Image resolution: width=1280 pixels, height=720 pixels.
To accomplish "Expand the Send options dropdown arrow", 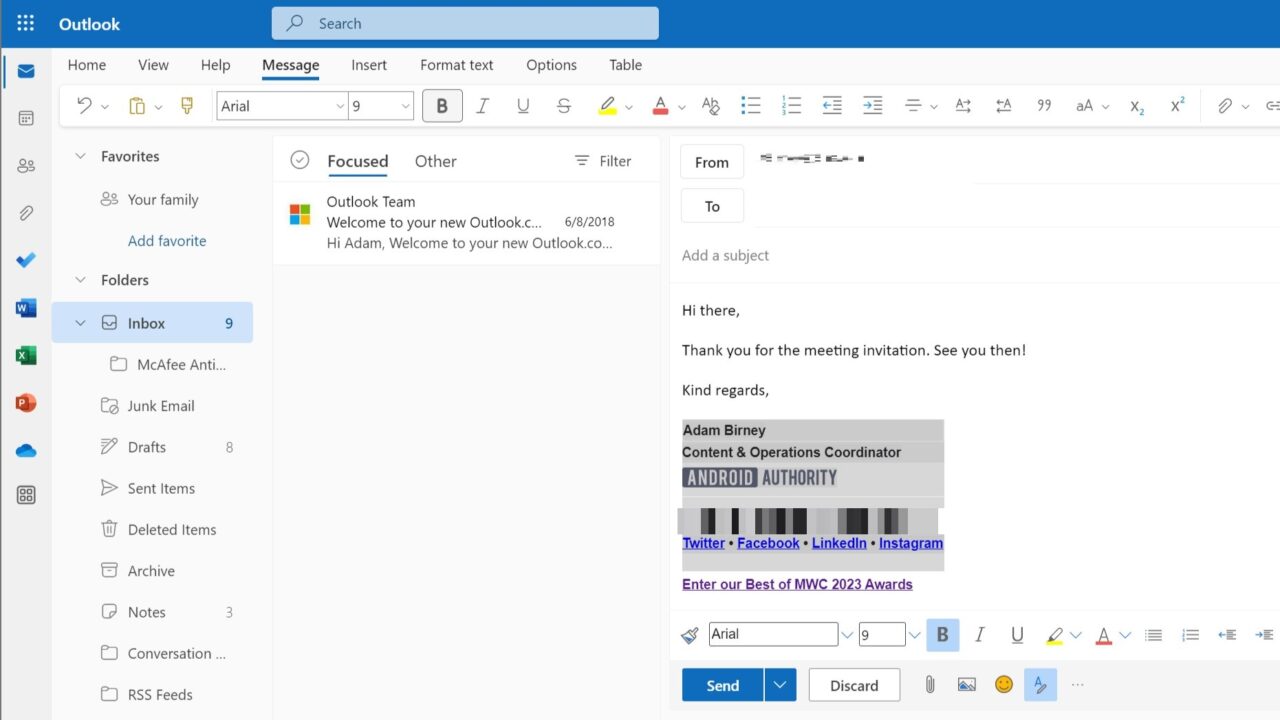I will (779, 685).
